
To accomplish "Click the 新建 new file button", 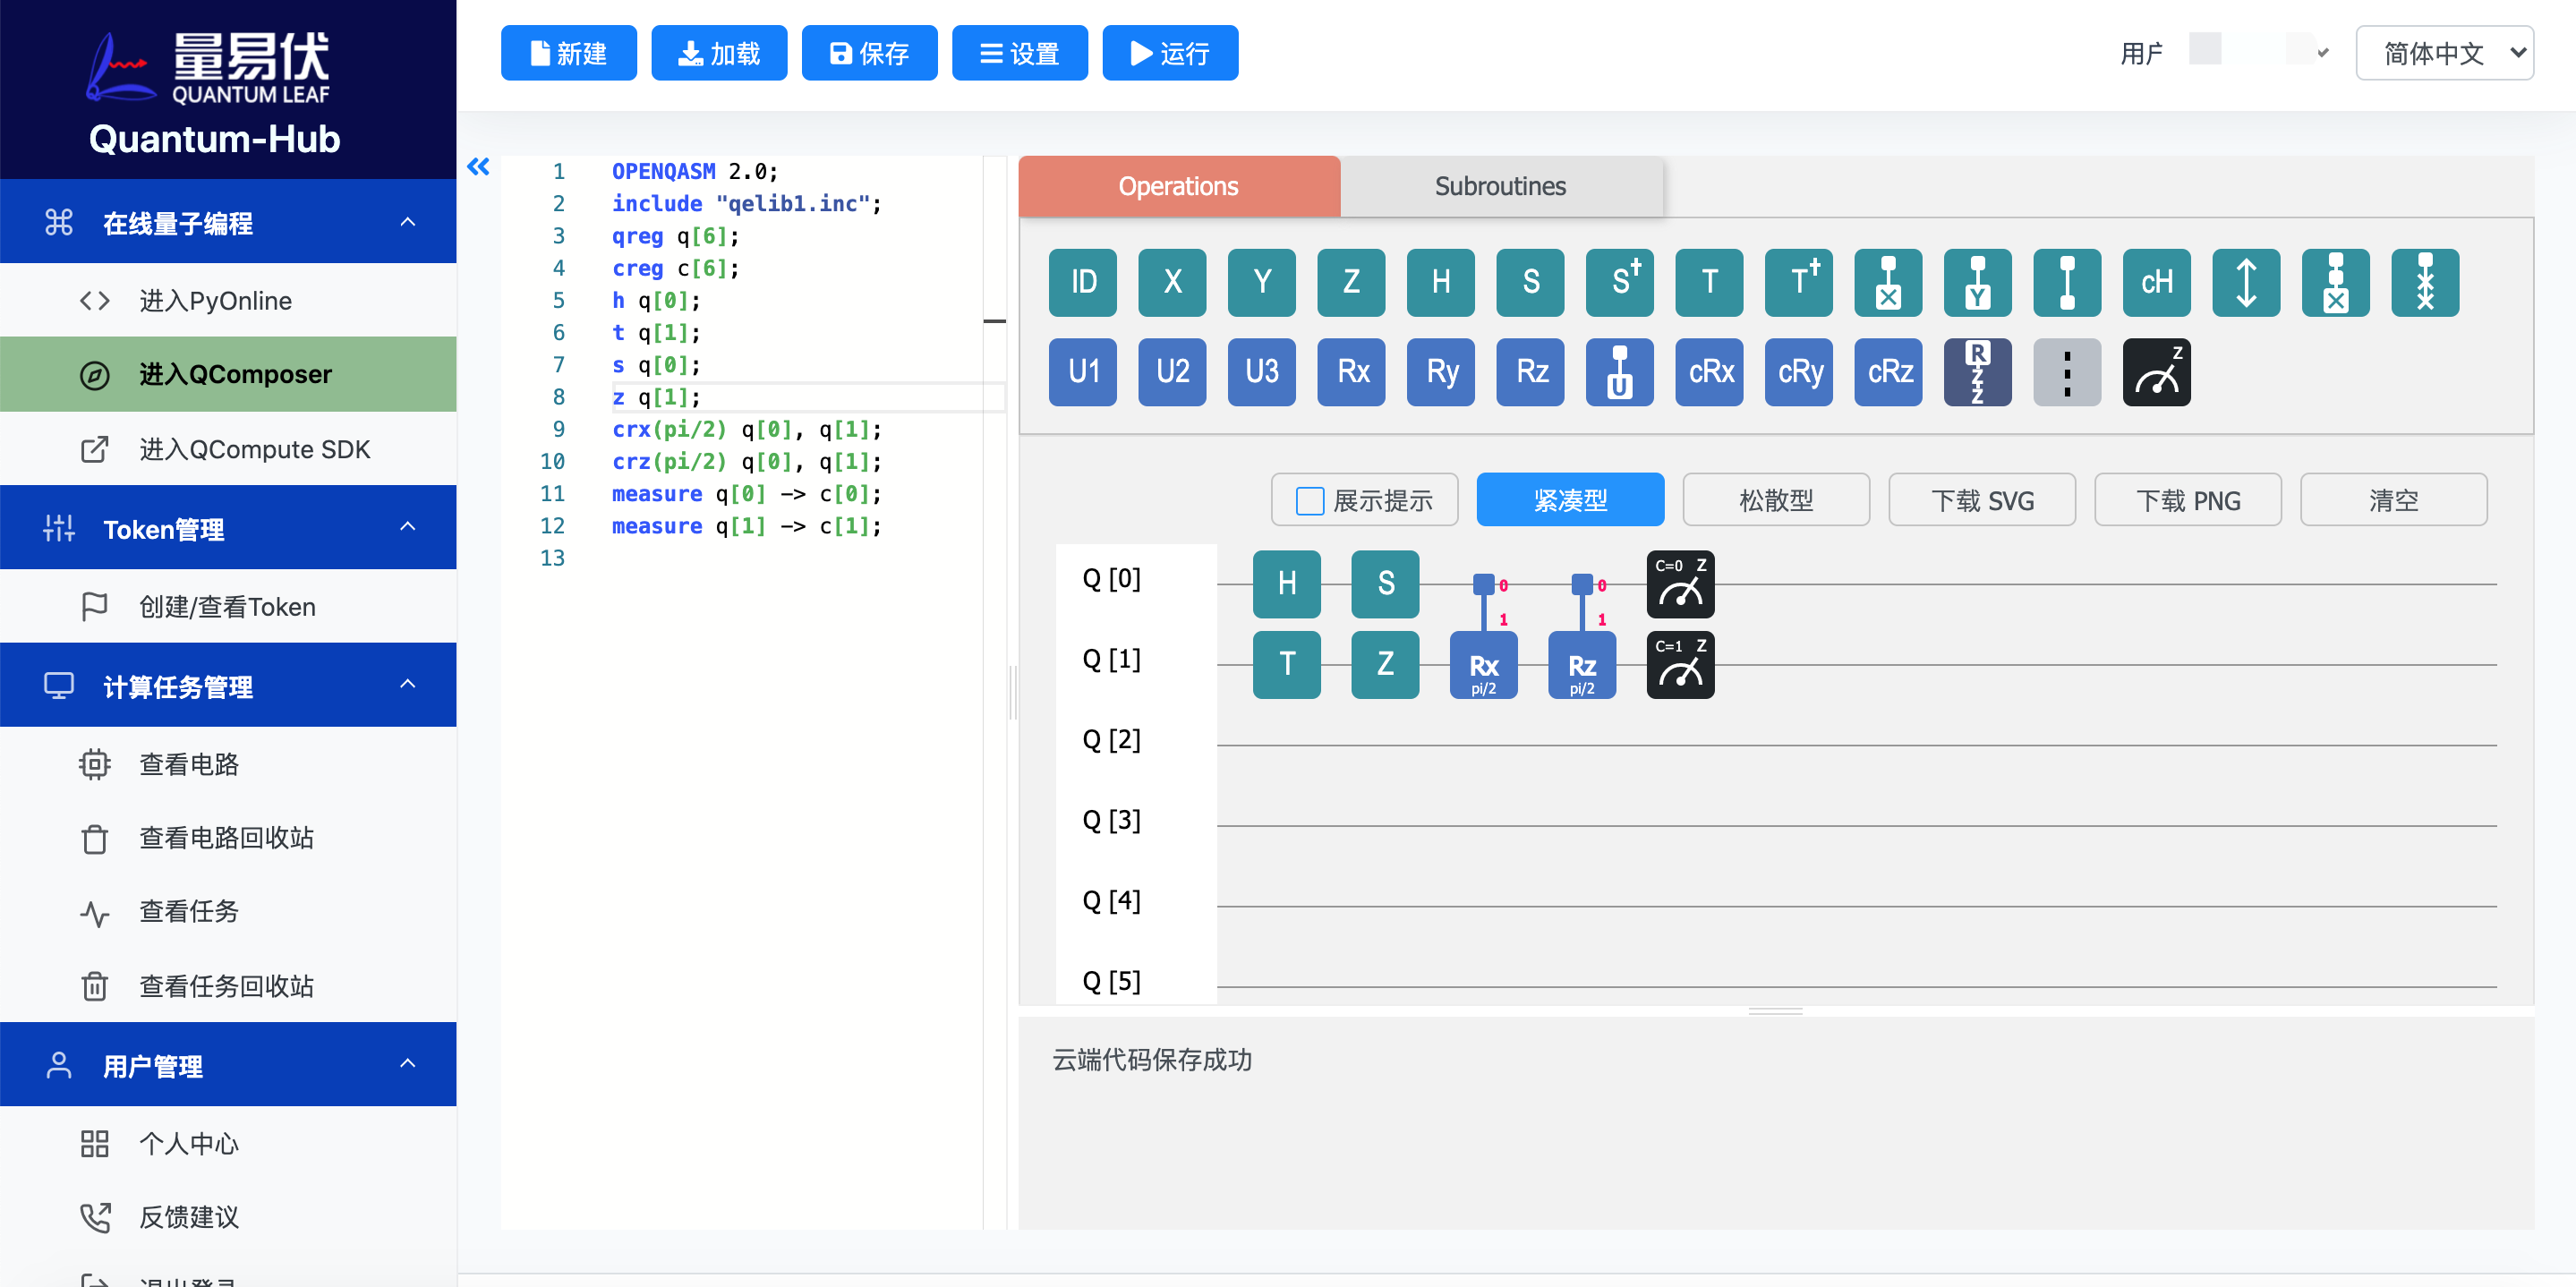I will [x=568, y=53].
